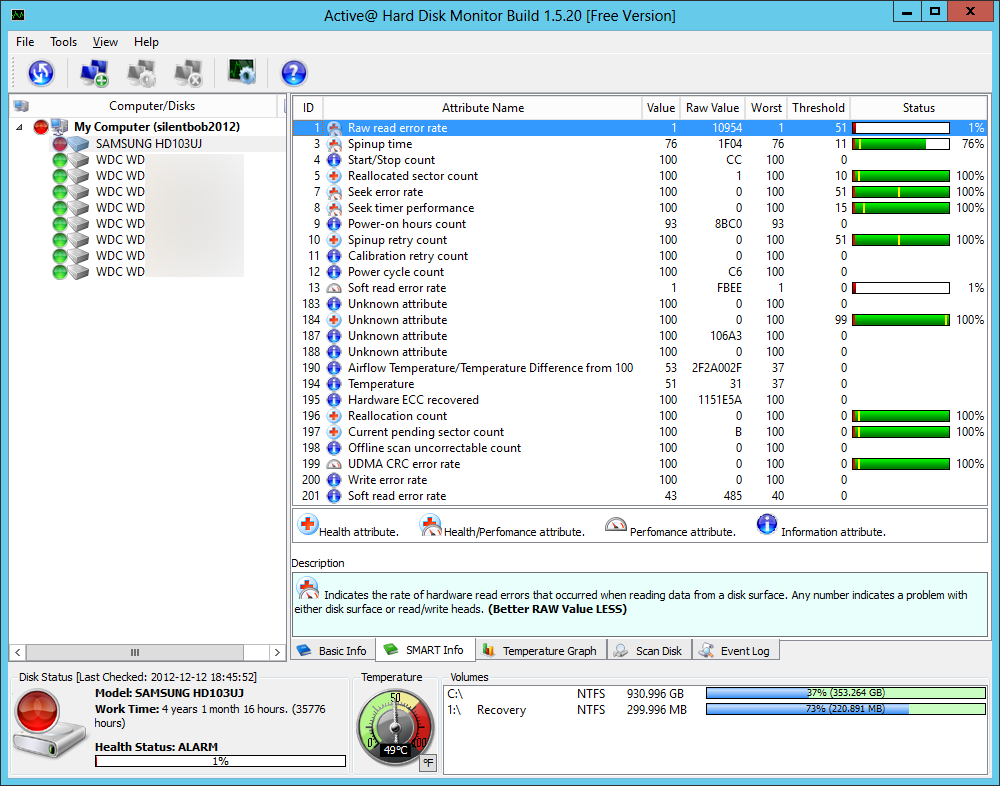The image size is (1000, 786).
Task: Open the monitor preferences toolbar icon
Action: coord(242,71)
